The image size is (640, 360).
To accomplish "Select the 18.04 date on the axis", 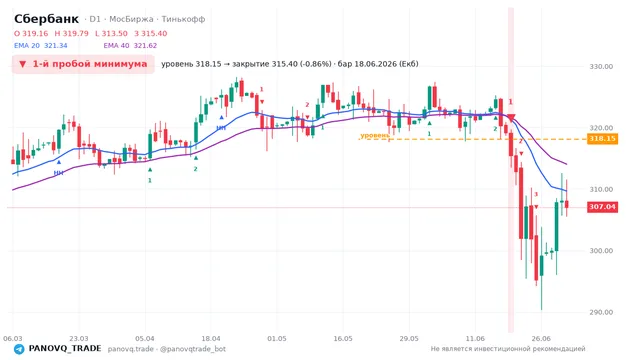I will click(x=211, y=338).
